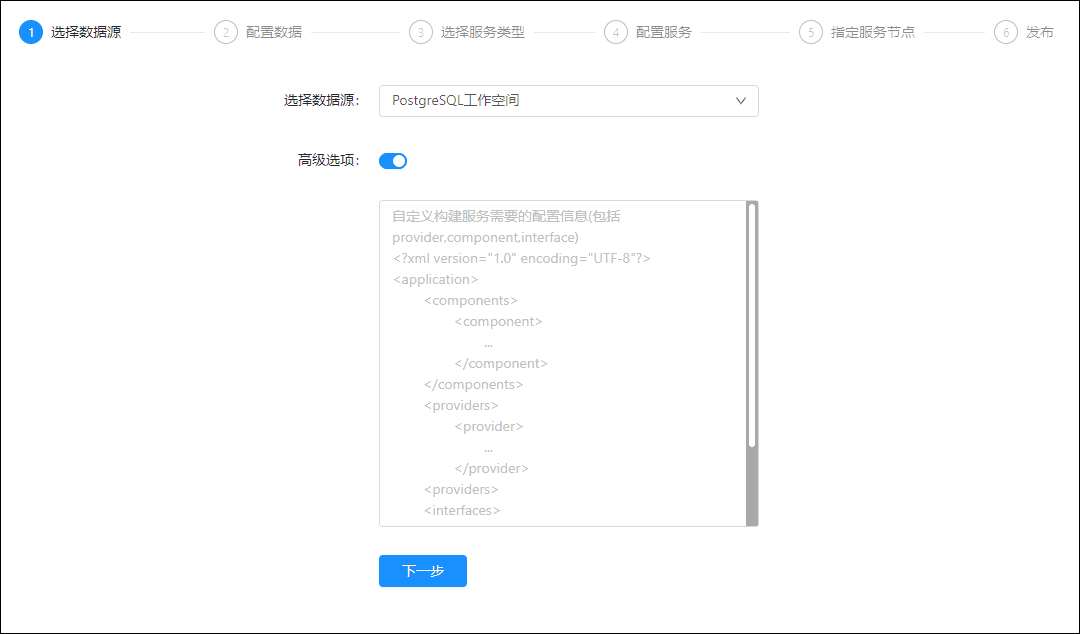Go to the 配置数据 step label
Screen dimensions: 1080x634
coord(274,32)
